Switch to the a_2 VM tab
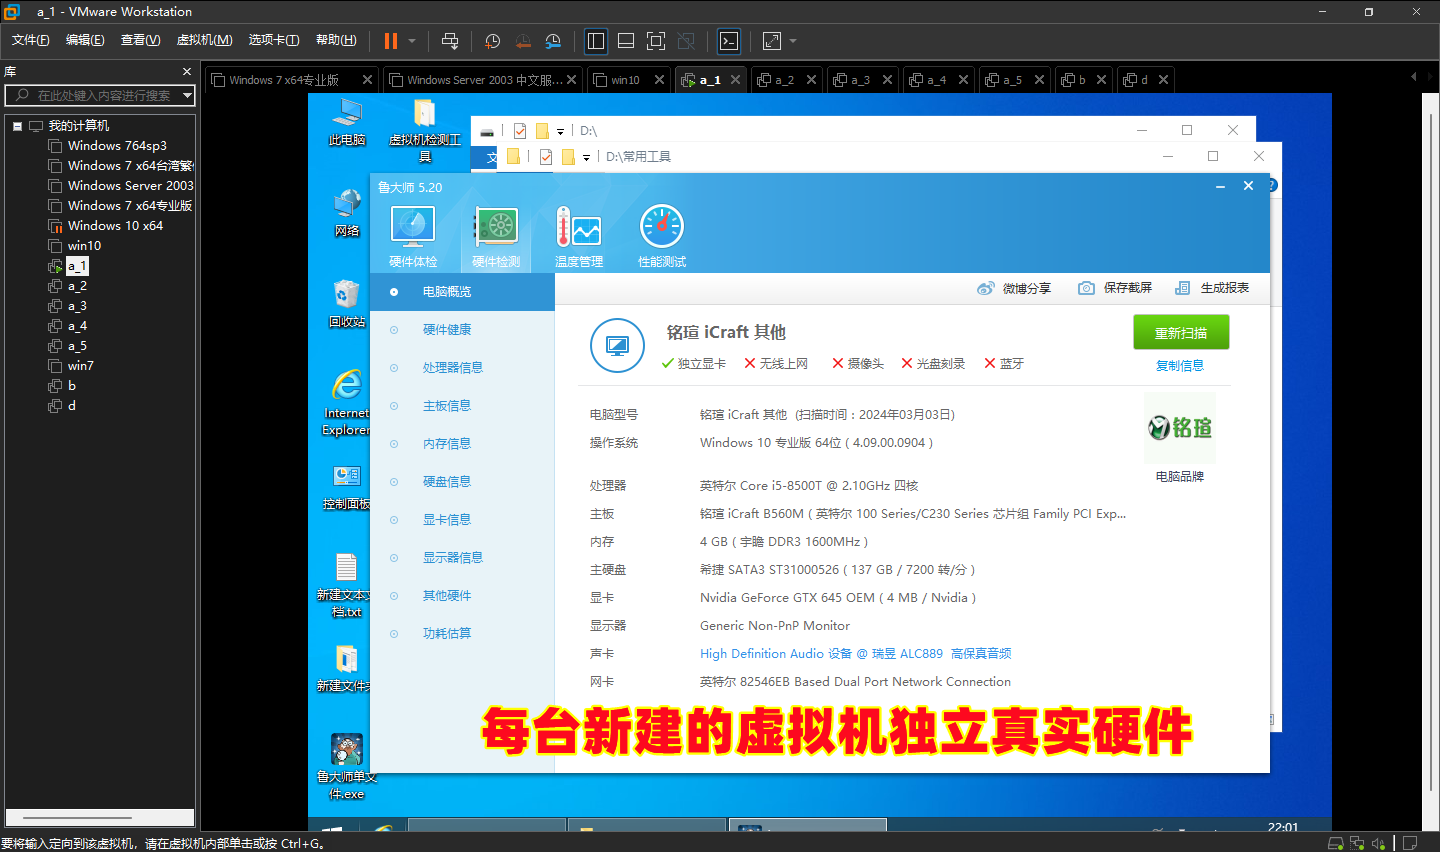 point(783,80)
